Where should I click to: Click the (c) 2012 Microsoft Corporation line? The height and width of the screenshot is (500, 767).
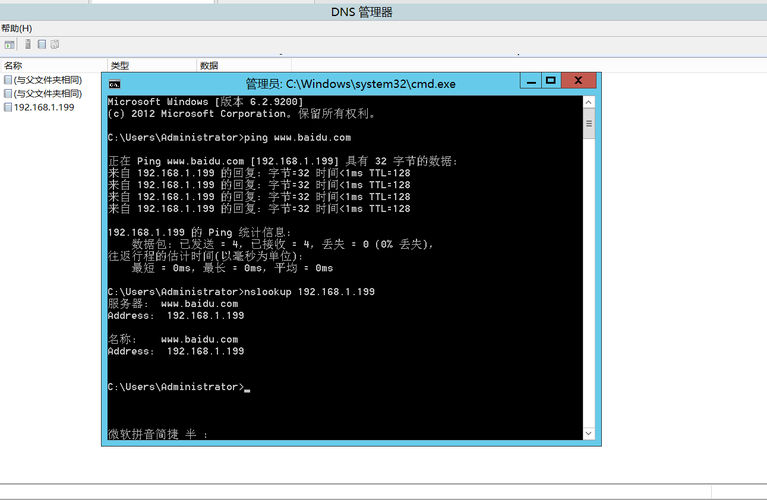coord(242,114)
